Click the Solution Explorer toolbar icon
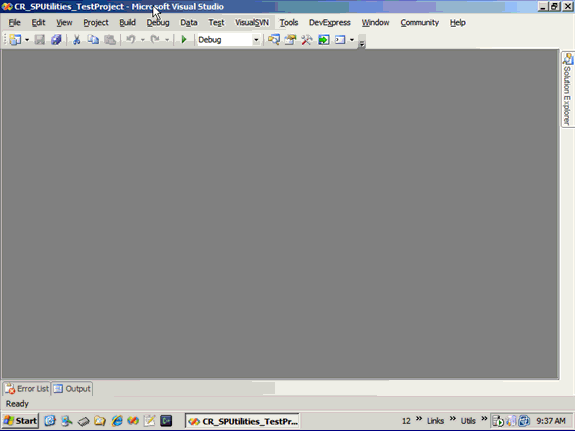Viewport: 575px width, 431px height. (274, 40)
